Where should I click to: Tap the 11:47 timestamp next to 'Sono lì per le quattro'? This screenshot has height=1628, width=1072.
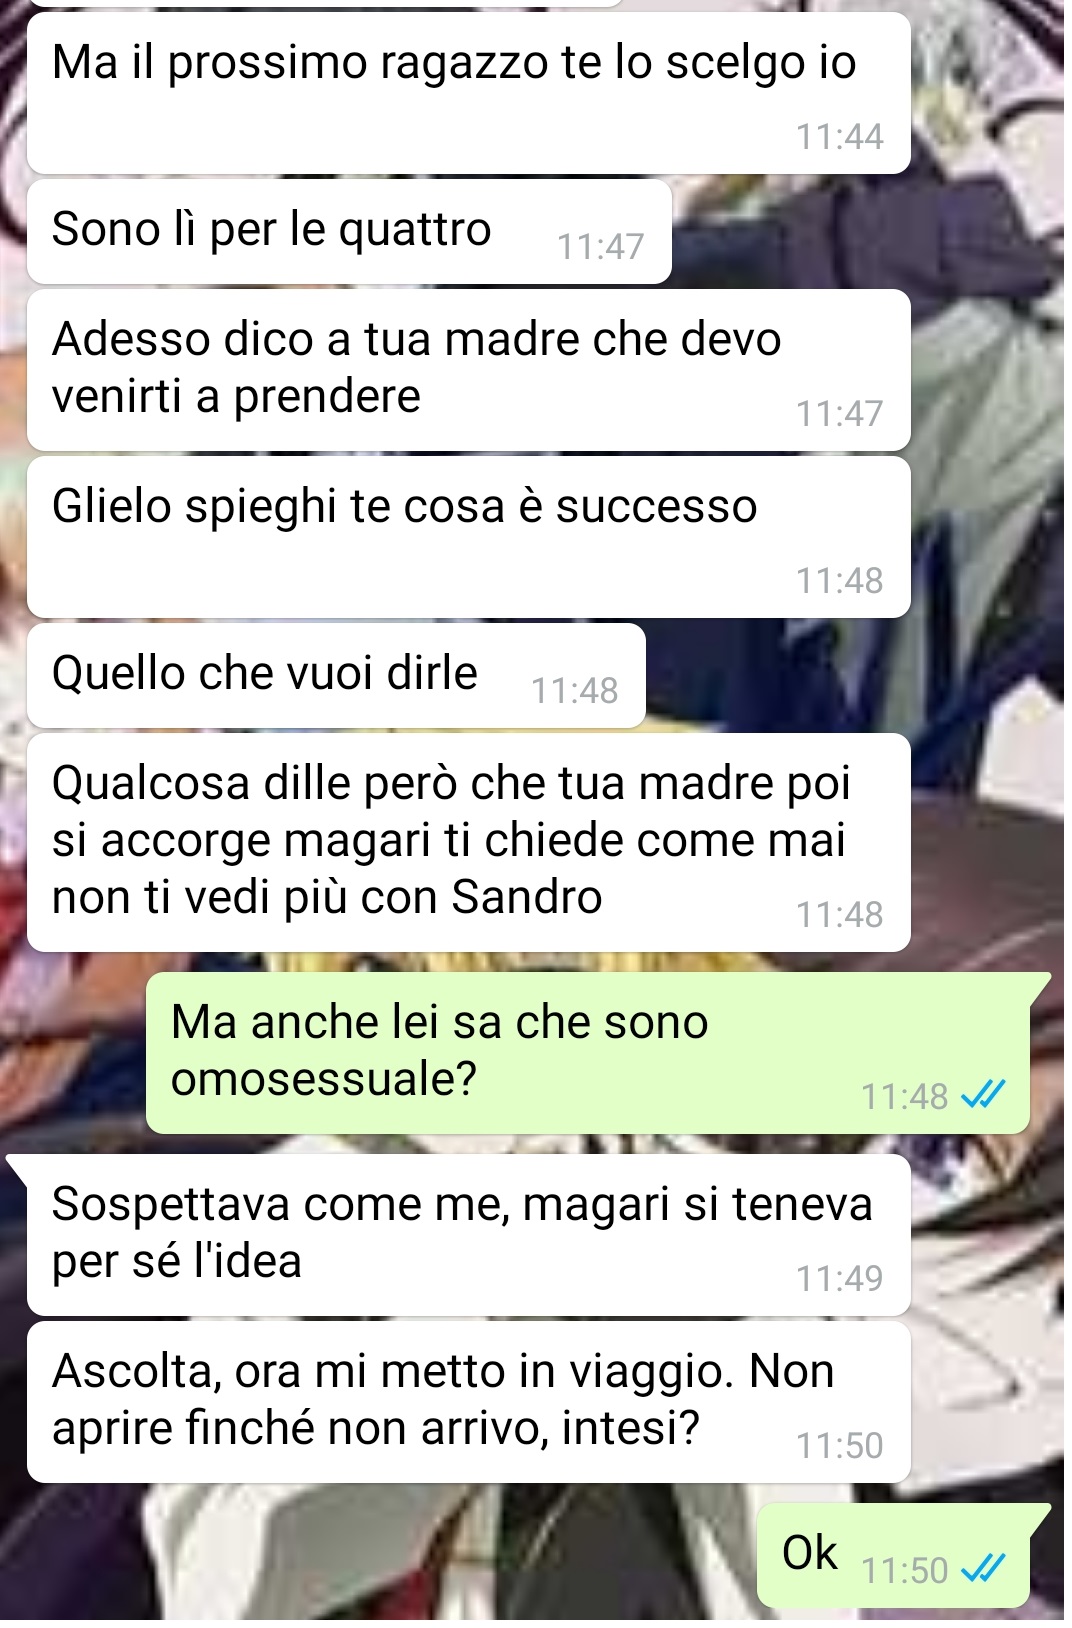(x=600, y=246)
